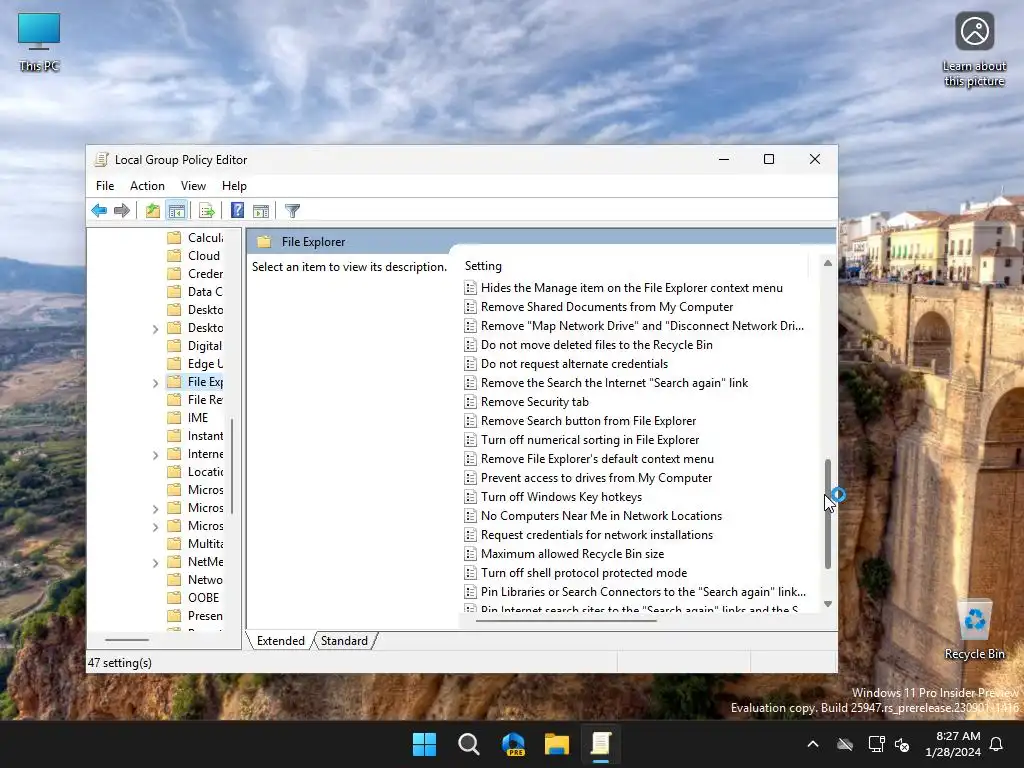
Task: Open the Help toolbar icon
Action: [238, 210]
